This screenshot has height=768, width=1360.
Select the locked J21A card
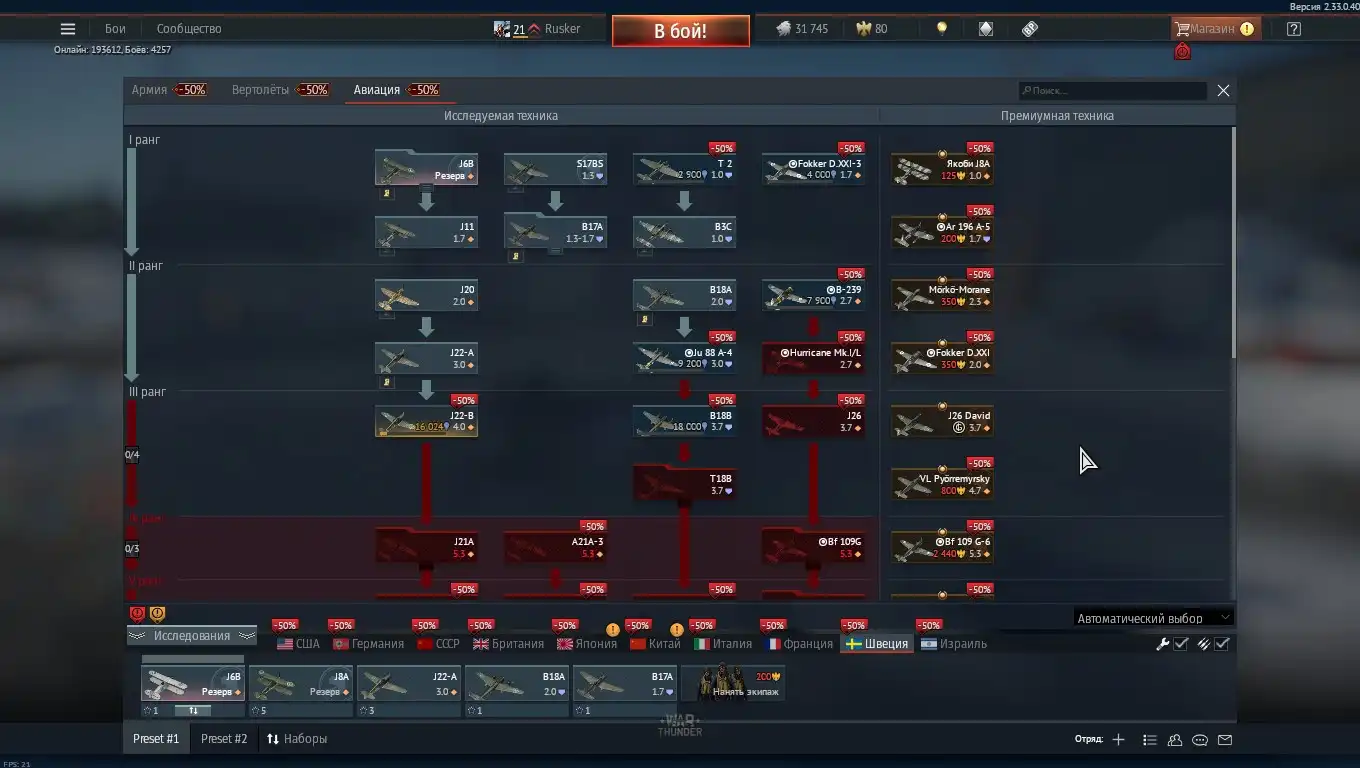point(426,548)
